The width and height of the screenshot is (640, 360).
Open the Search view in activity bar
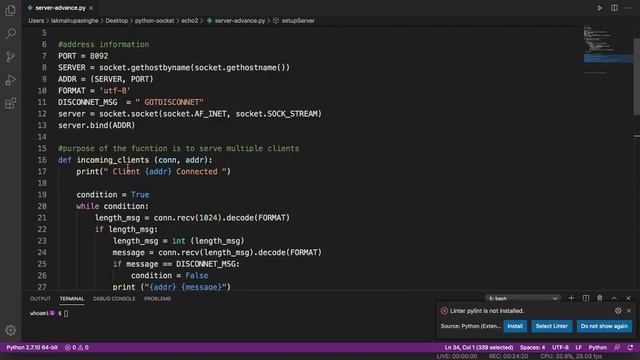click(11, 33)
